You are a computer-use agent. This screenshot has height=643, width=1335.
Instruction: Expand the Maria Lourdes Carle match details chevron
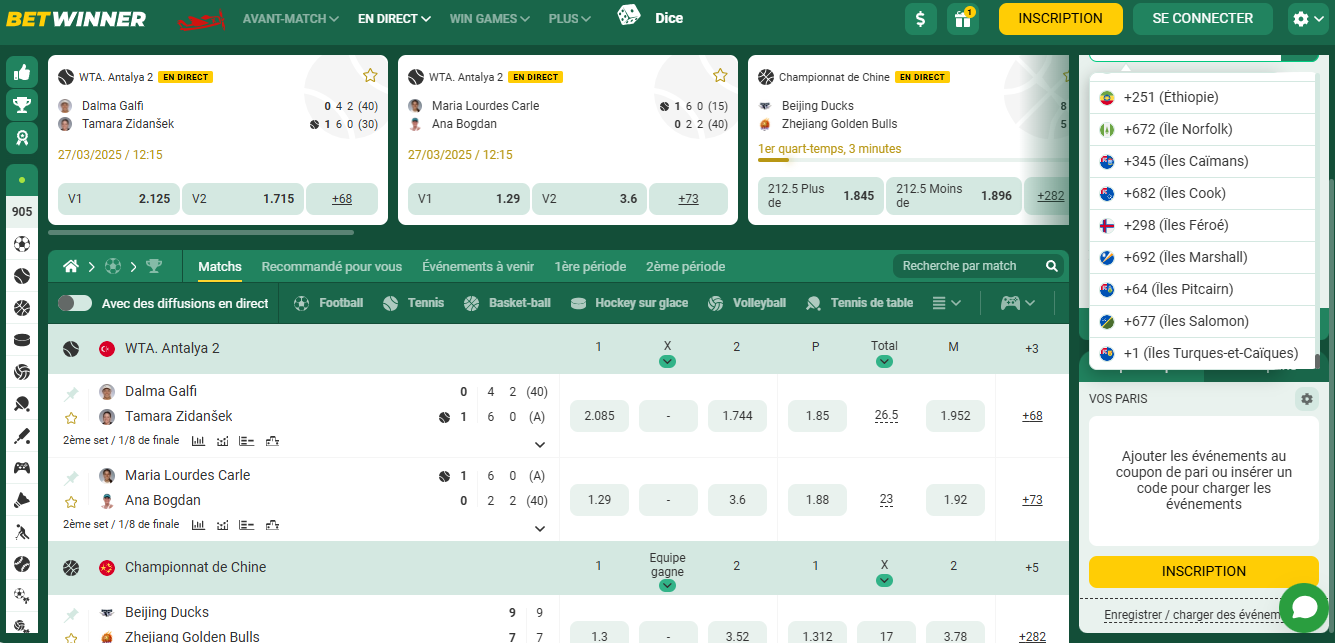pyautogui.click(x=540, y=529)
